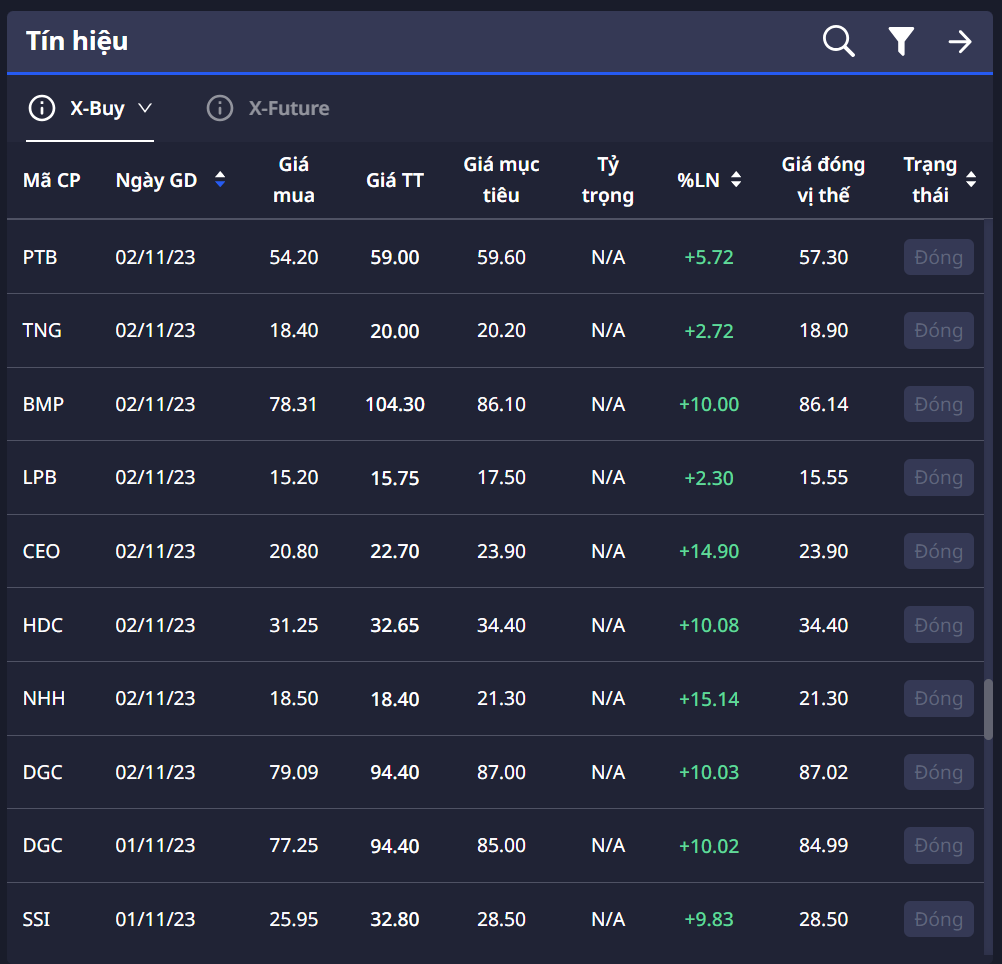1002x964 pixels.
Task: Switch to the X-Future tab
Action: point(288,108)
